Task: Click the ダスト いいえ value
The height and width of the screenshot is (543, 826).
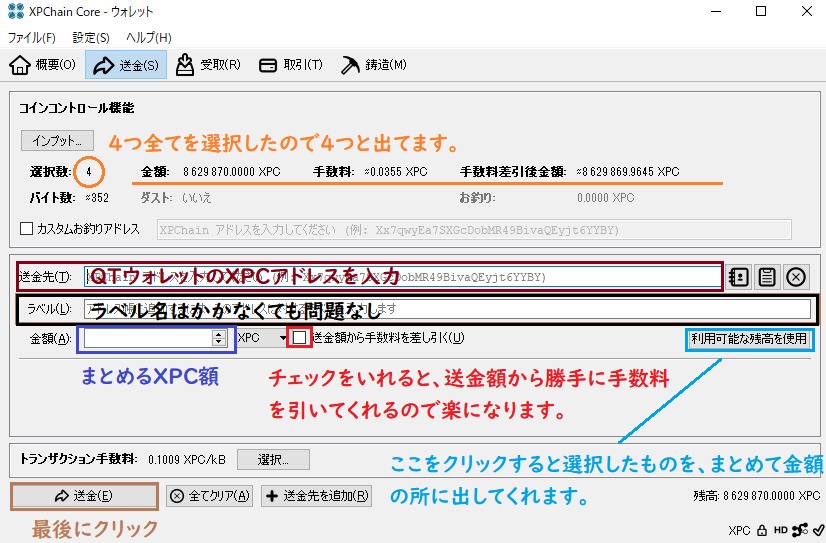Action: [196, 198]
